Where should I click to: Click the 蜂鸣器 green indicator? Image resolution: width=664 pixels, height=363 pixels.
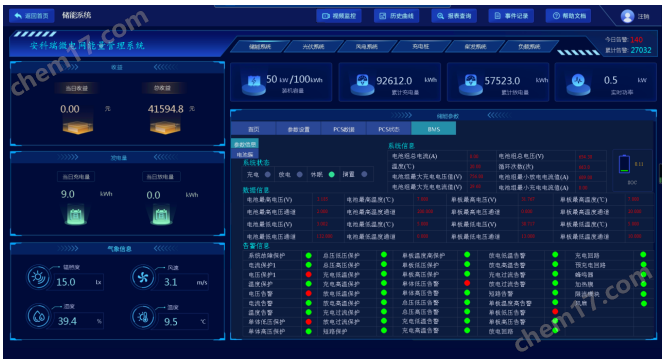point(643,274)
